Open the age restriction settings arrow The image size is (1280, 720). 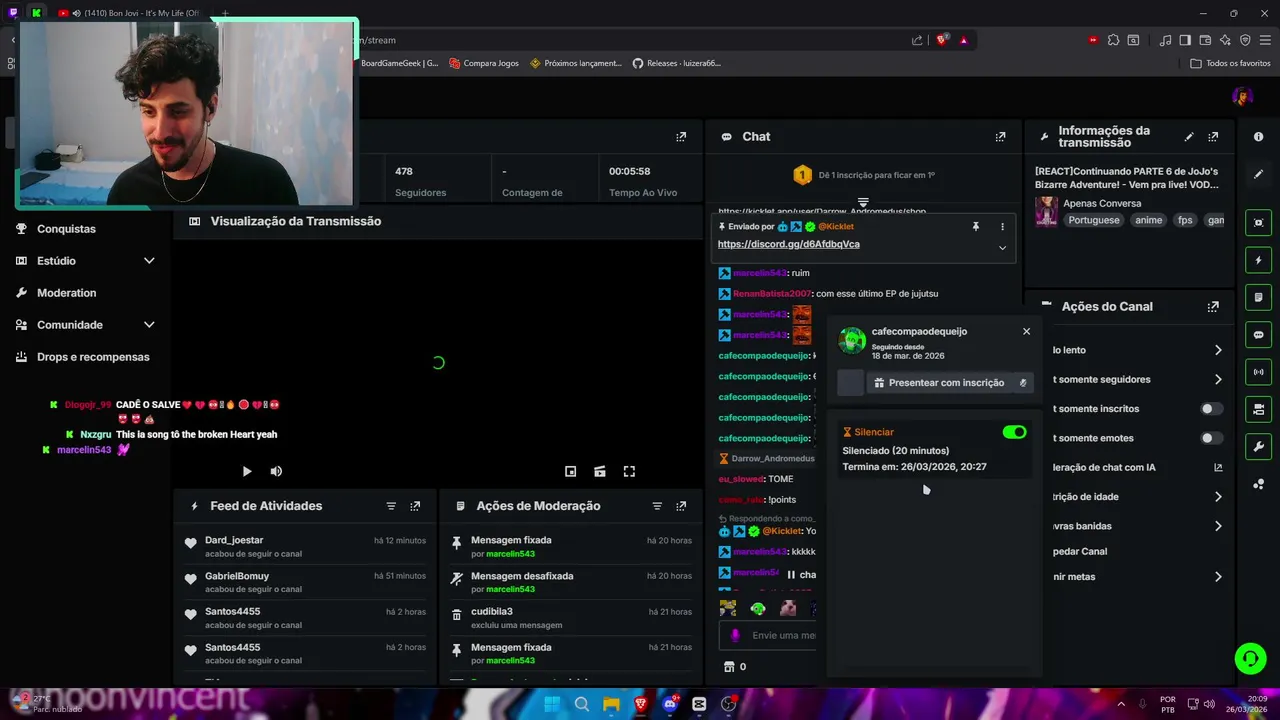coord(1218,497)
